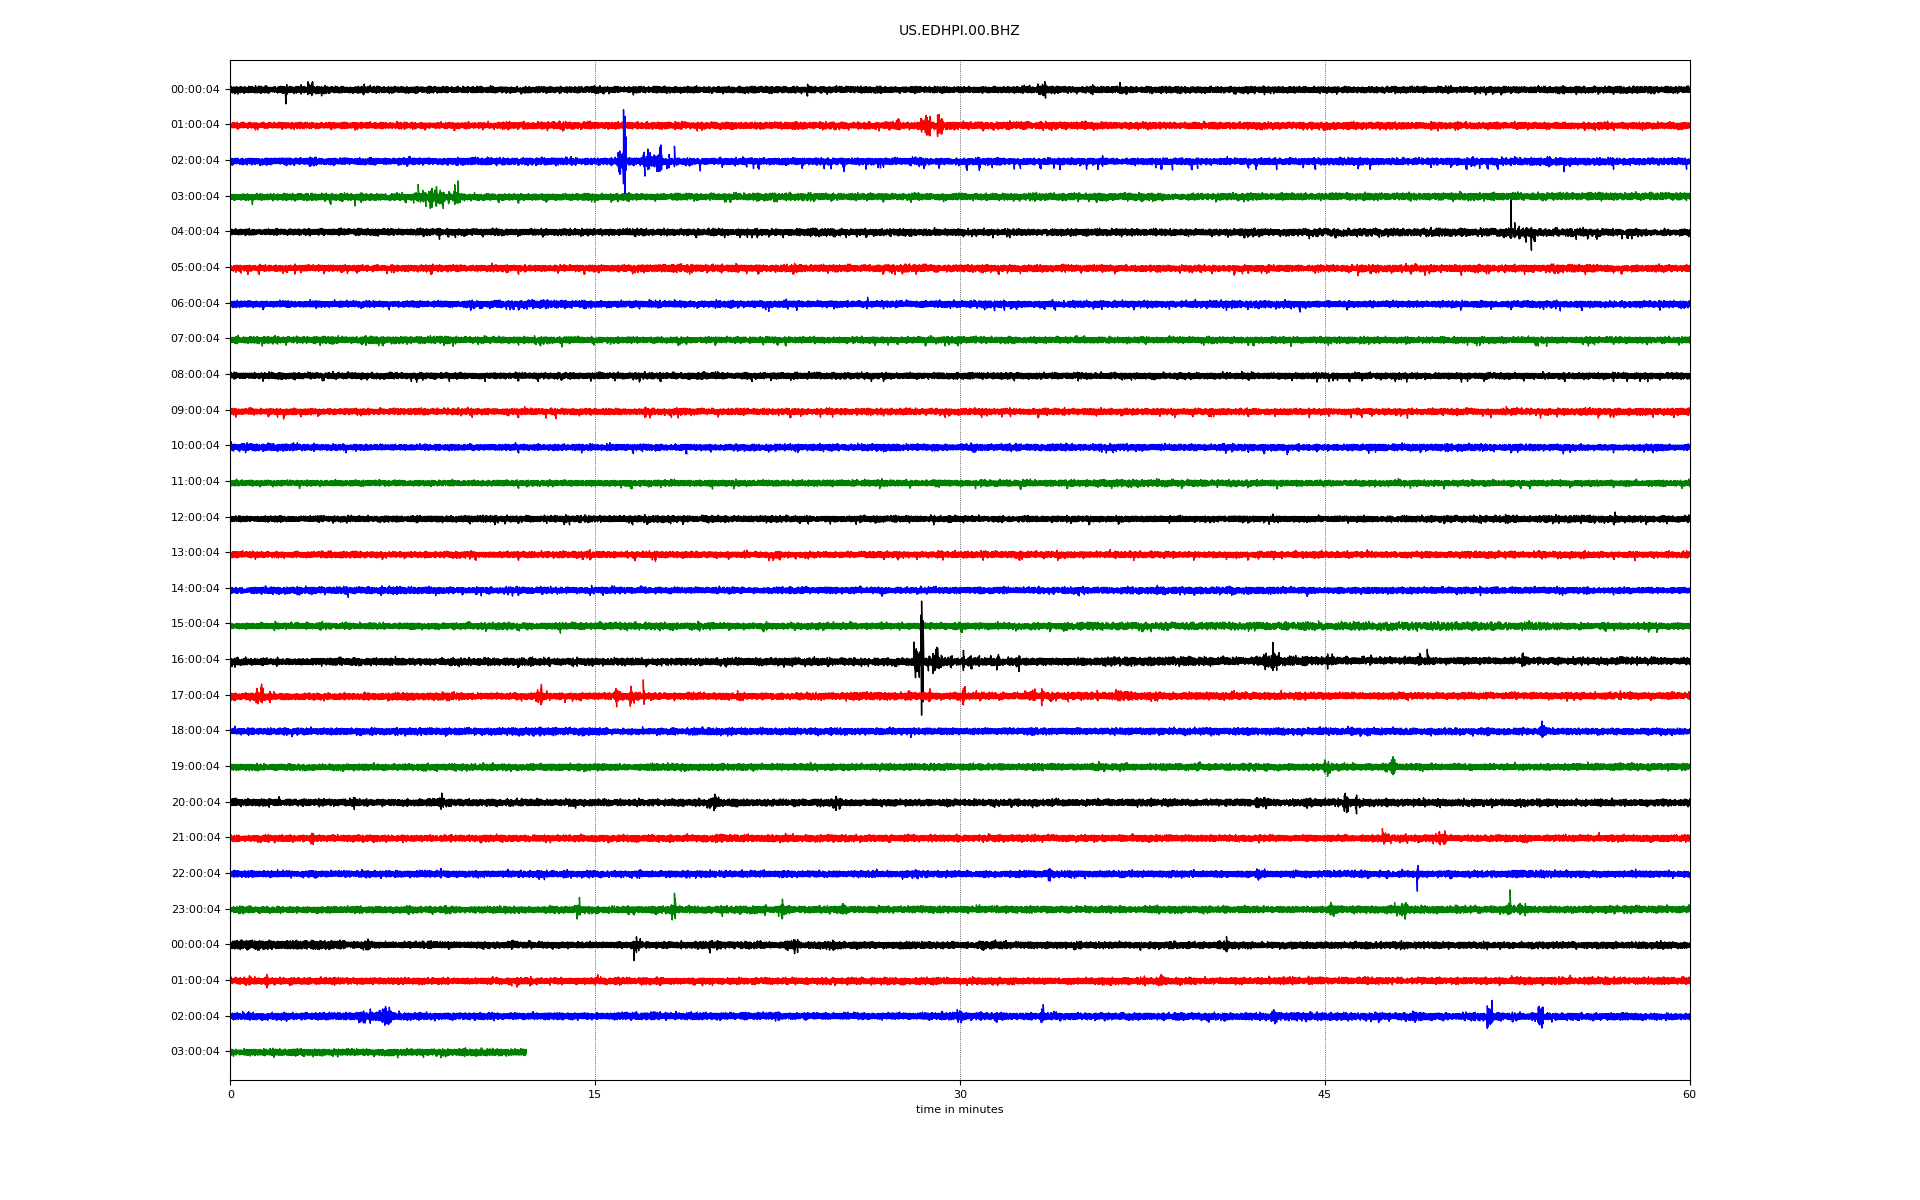Click the x-axis tick label 0
Screen dimensions: 1920x1200
pos(231,1094)
